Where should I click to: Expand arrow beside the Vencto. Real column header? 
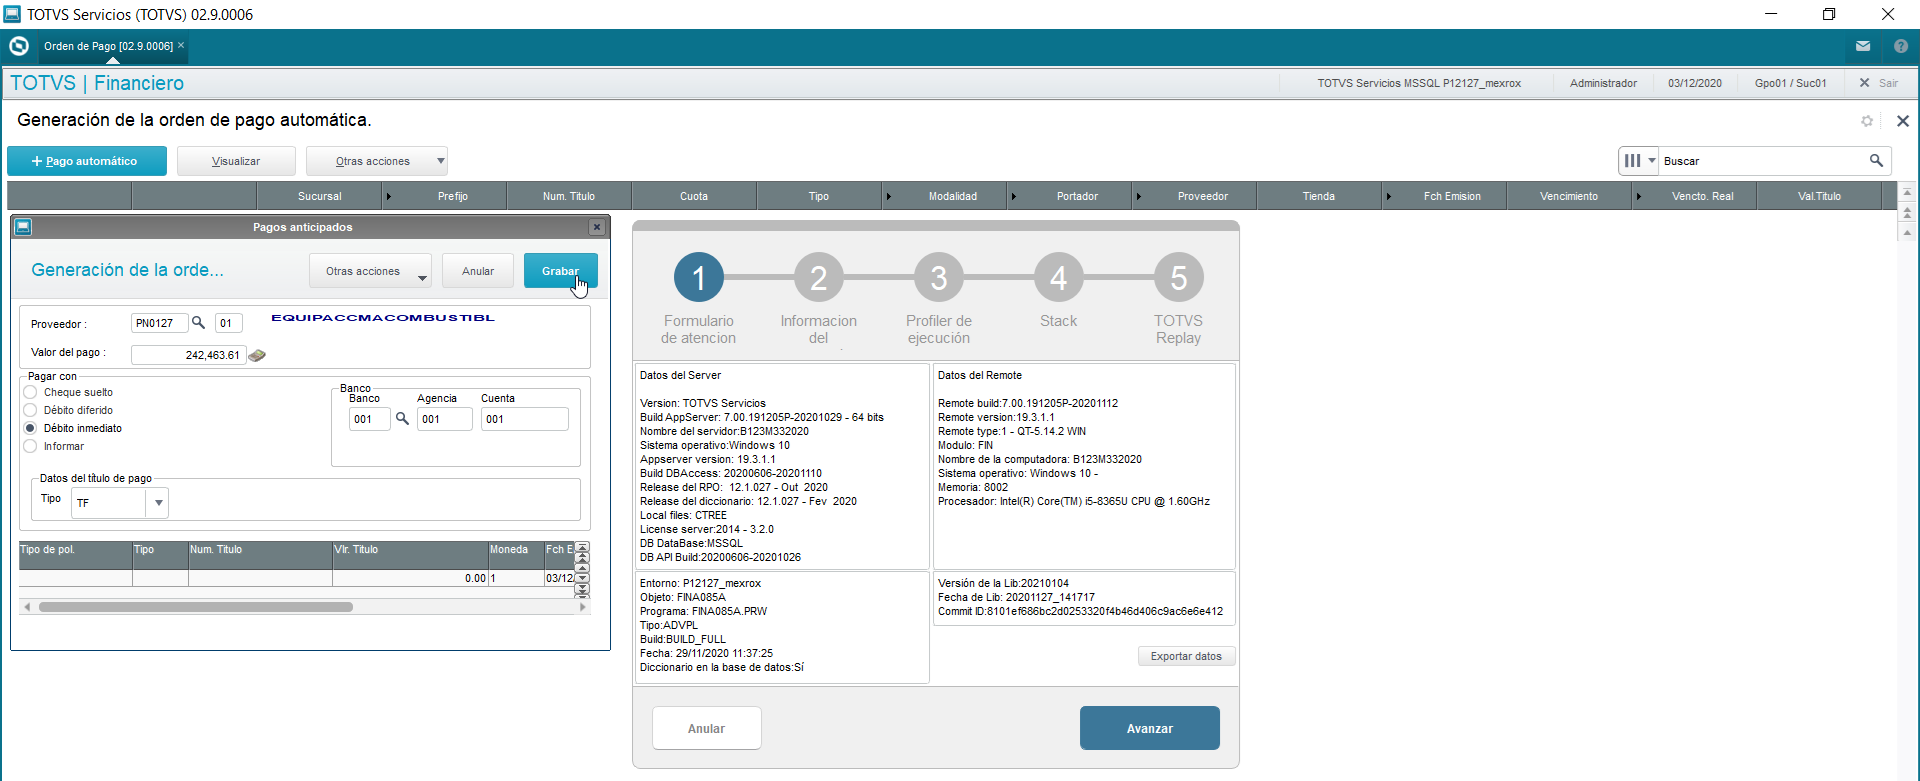click(1638, 196)
